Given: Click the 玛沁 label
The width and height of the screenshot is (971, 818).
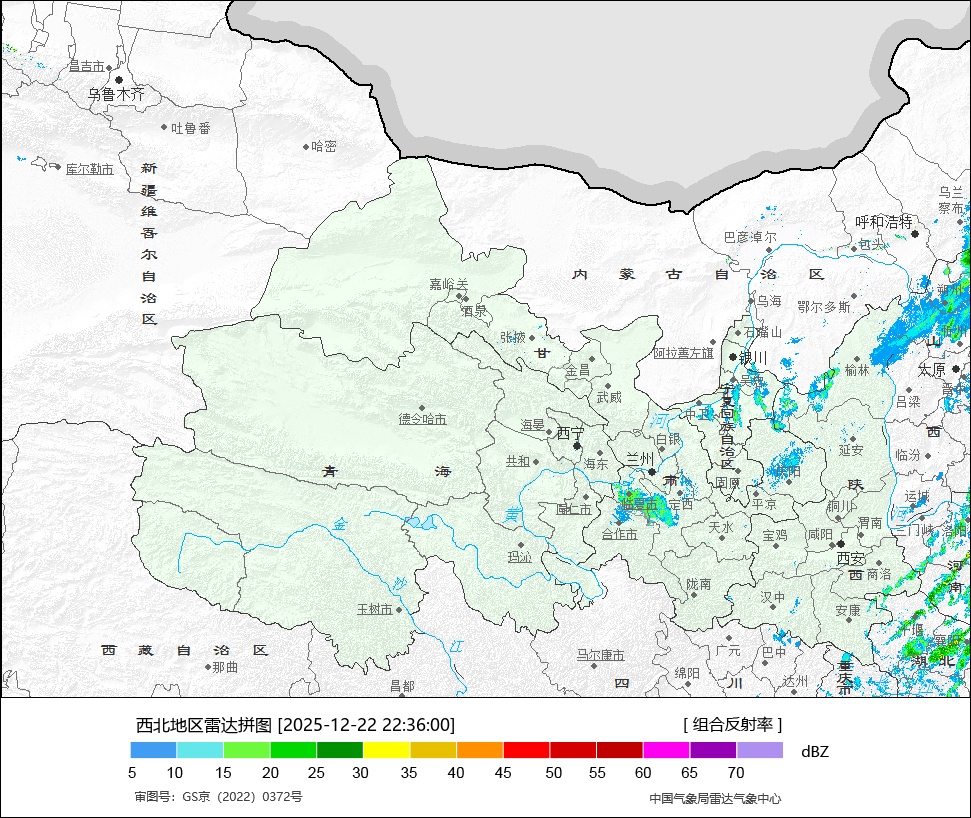Looking at the screenshot, I should pos(520,557).
